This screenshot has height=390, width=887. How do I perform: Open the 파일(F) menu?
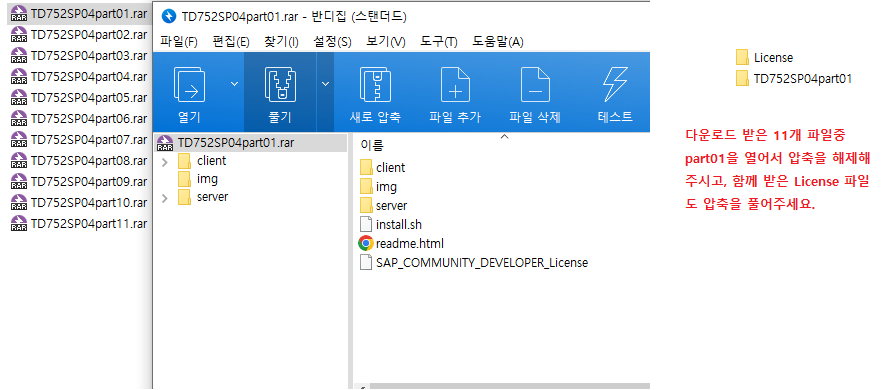pos(179,41)
